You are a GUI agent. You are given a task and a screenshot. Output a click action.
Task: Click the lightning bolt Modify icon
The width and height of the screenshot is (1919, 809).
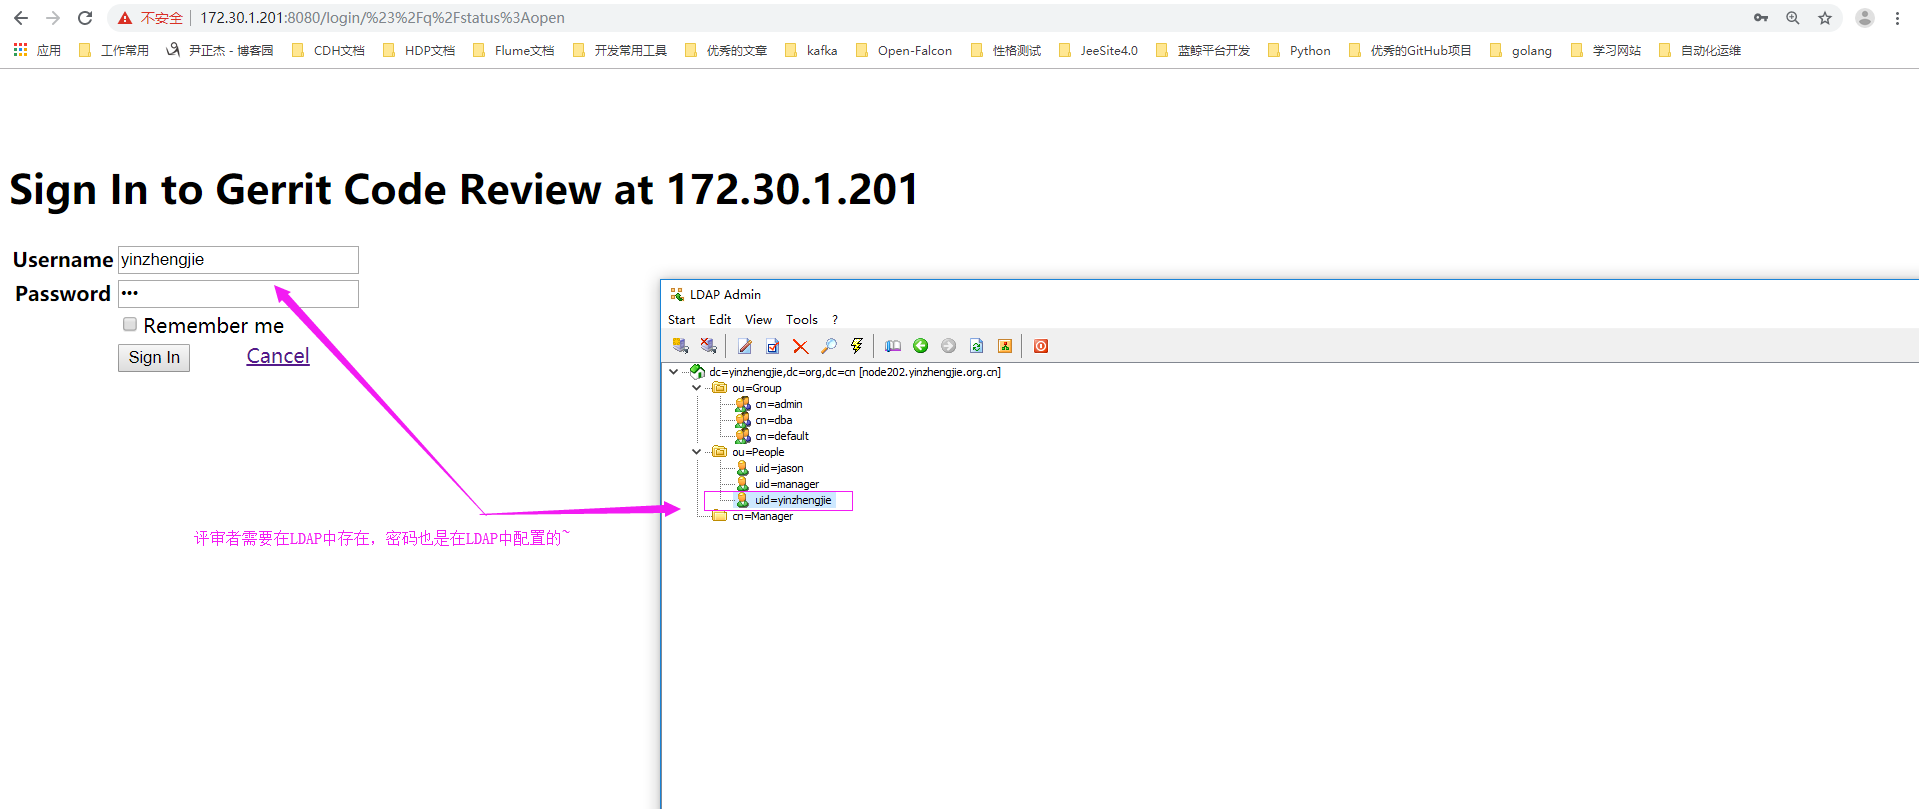[x=857, y=346]
